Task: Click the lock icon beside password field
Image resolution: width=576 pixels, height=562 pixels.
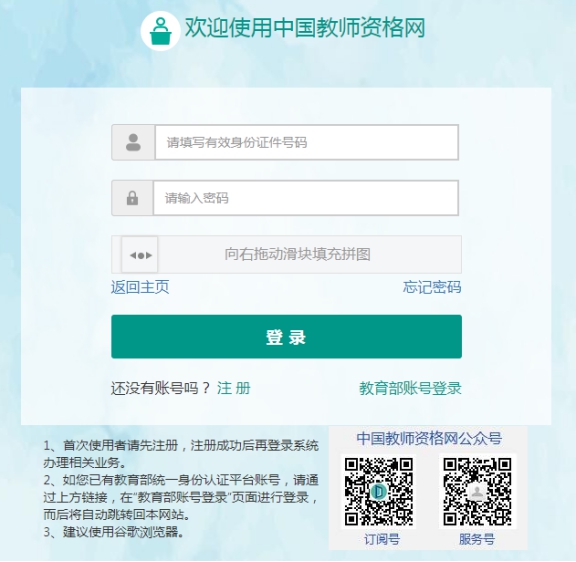Action: 132,198
